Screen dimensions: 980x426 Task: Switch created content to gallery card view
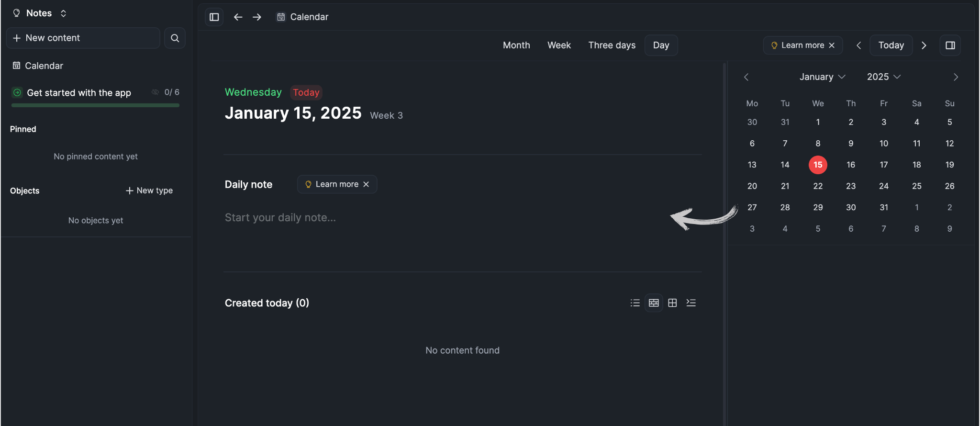(x=654, y=303)
